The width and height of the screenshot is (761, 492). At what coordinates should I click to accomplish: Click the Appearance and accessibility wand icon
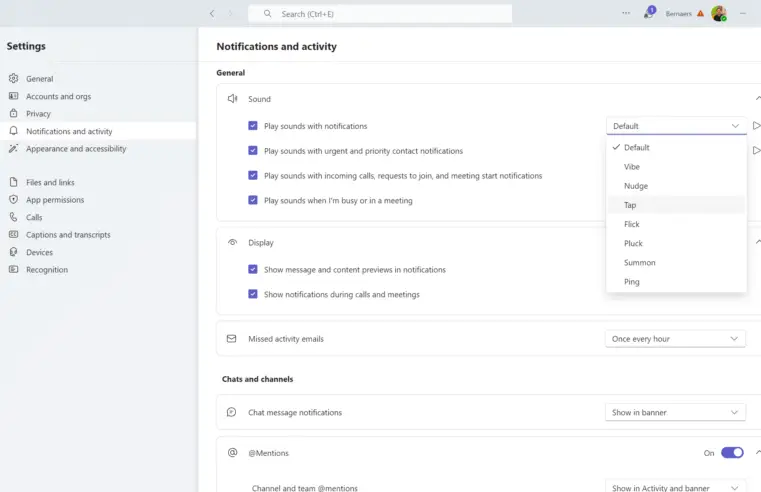click(x=14, y=148)
